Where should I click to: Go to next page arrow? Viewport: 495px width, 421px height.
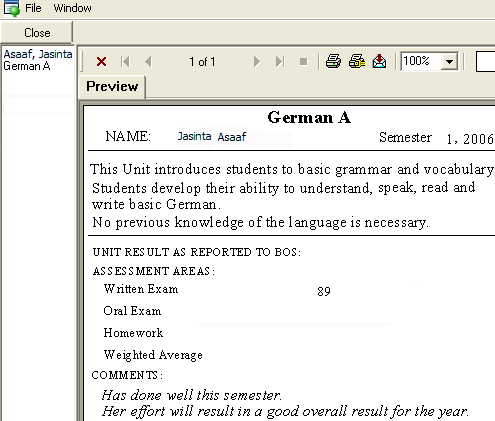coord(256,62)
